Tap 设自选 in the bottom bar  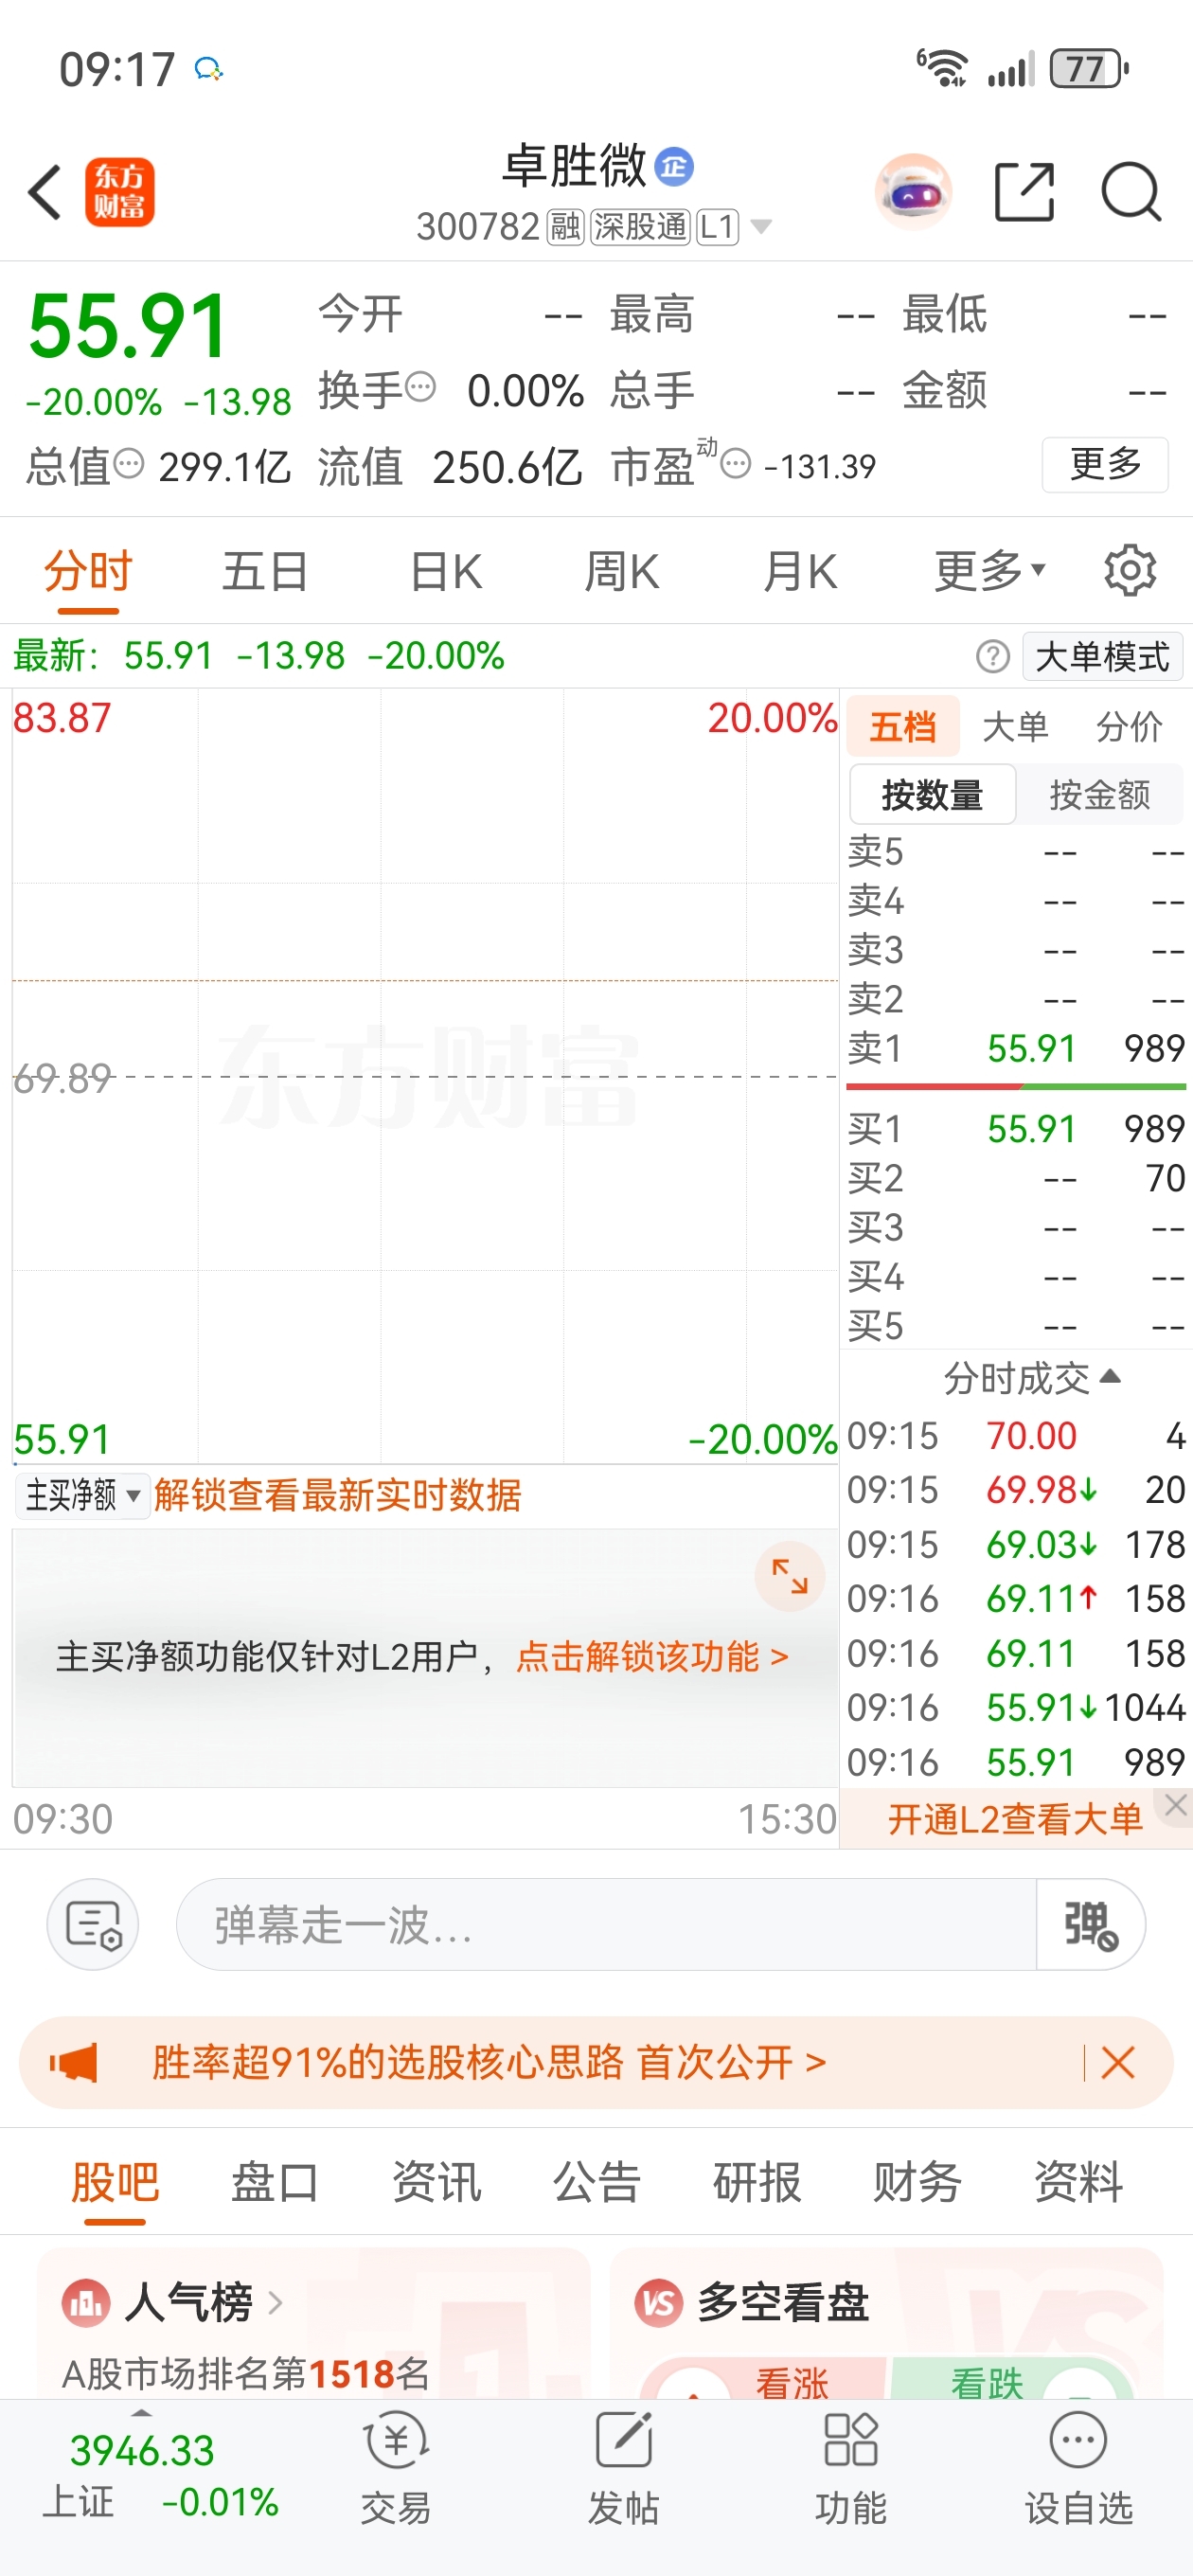(x=1079, y=2468)
